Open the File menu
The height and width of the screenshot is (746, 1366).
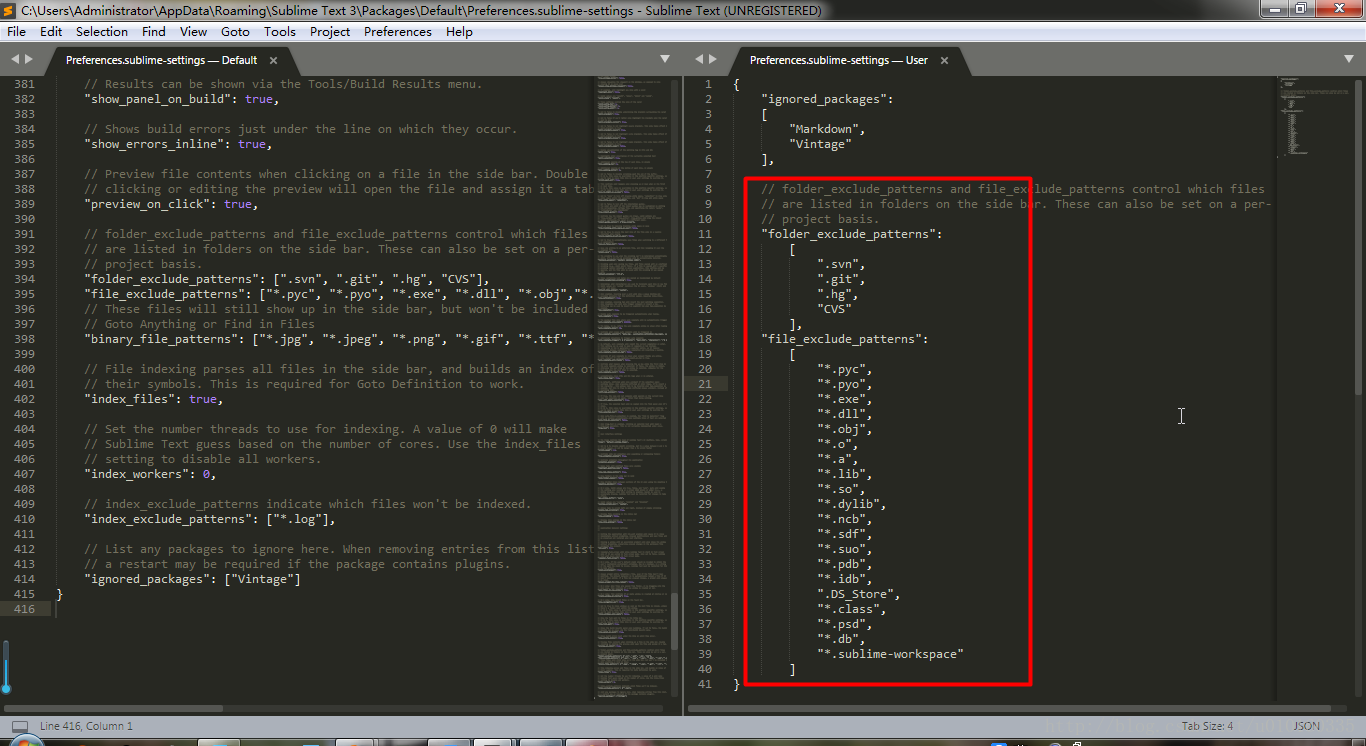click(x=16, y=31)
